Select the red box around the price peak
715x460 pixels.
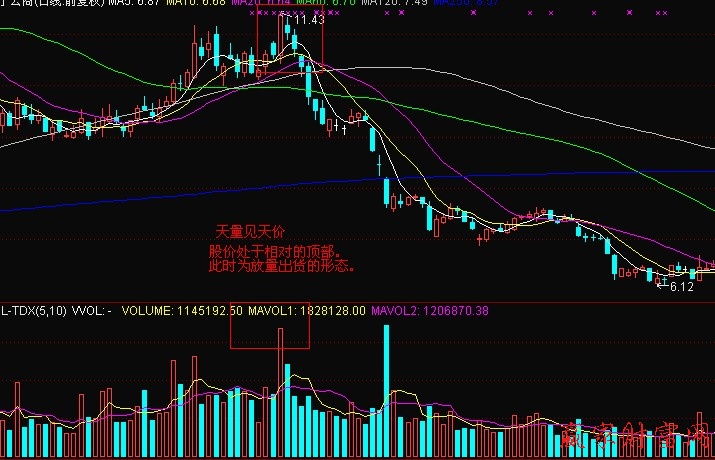click(290, 40)
